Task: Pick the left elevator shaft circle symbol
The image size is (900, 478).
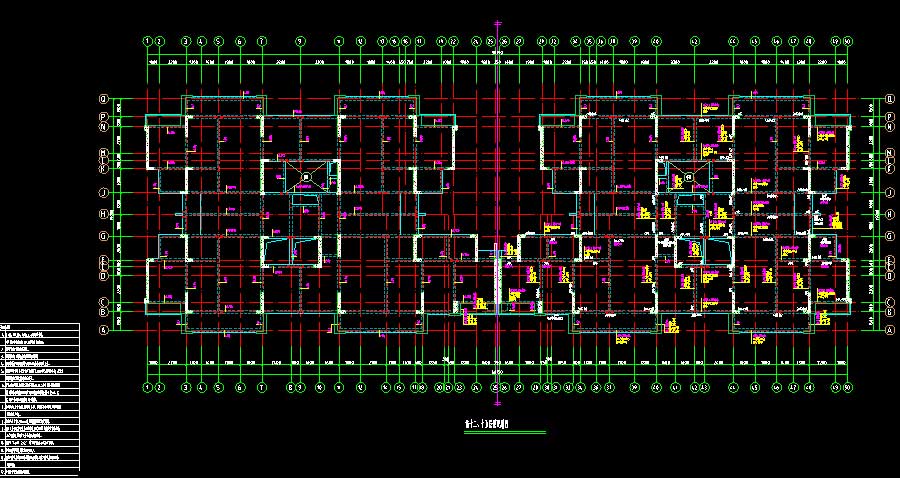Action: (307, 178)
